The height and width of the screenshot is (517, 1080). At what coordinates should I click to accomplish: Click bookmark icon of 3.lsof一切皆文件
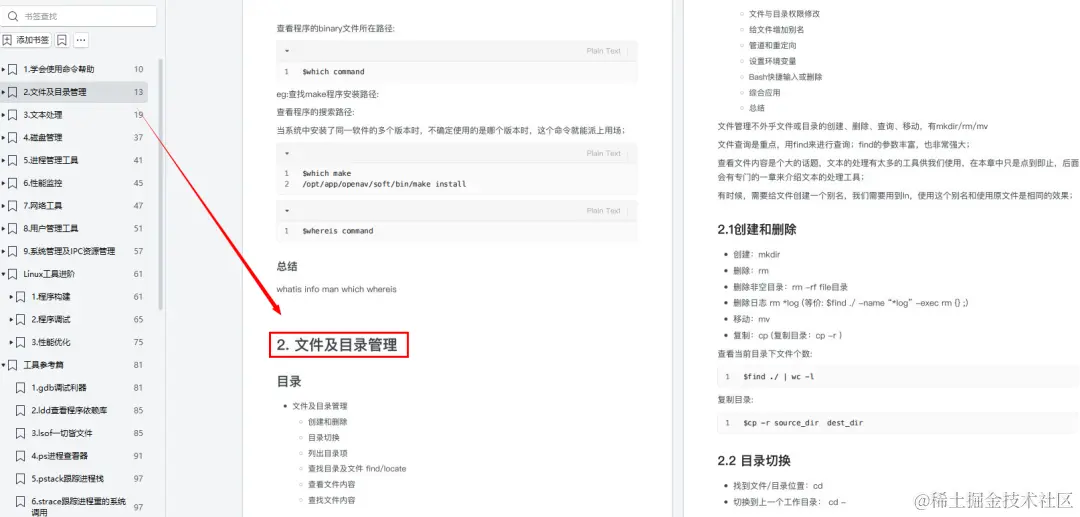point(21,433)
